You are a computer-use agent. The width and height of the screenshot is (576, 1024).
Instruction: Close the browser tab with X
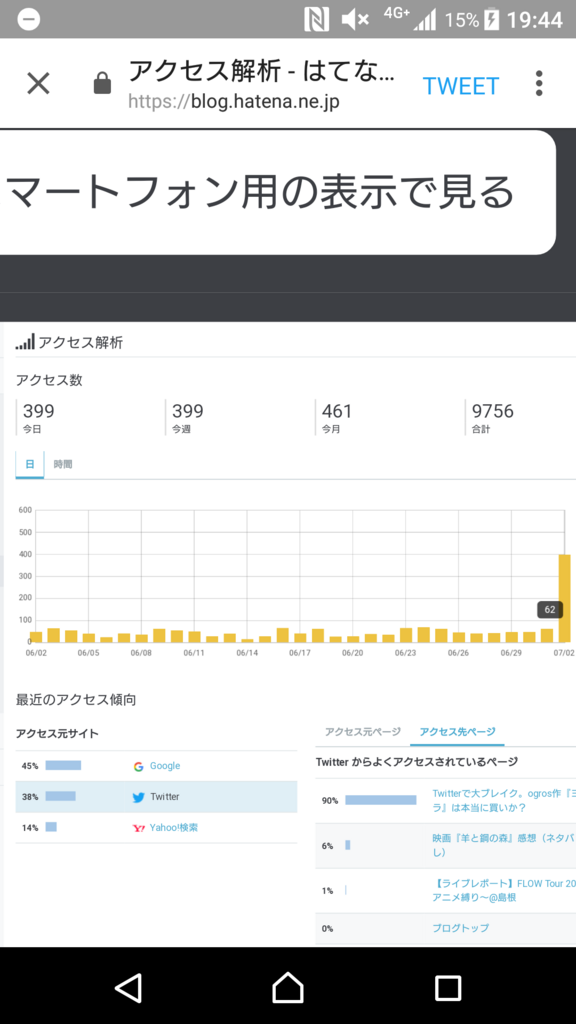click(38, 84)
